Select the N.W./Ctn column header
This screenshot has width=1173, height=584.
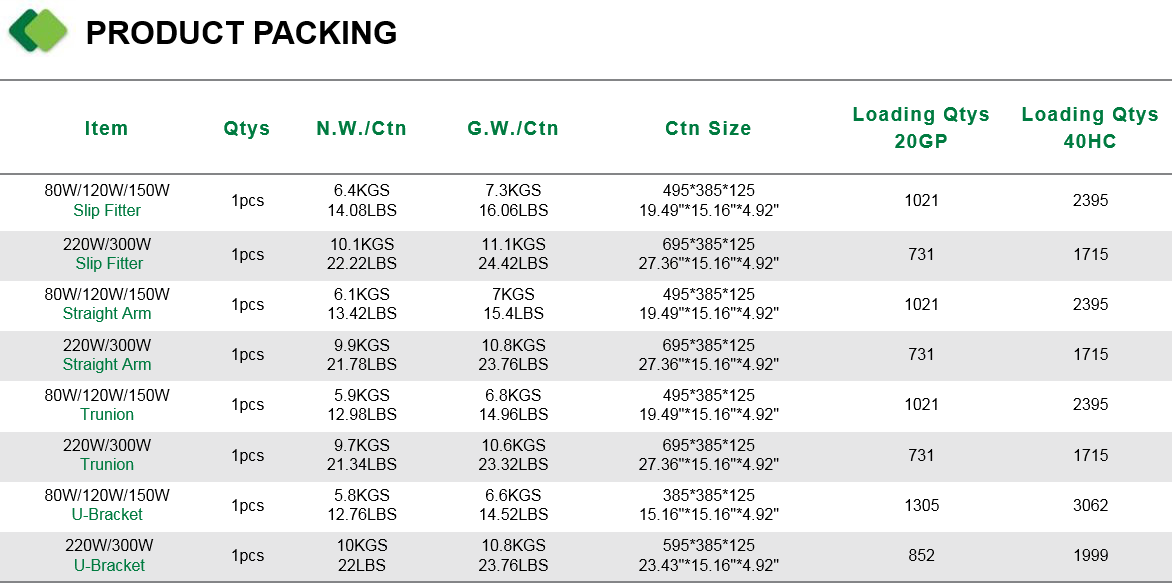pos(361,128)
